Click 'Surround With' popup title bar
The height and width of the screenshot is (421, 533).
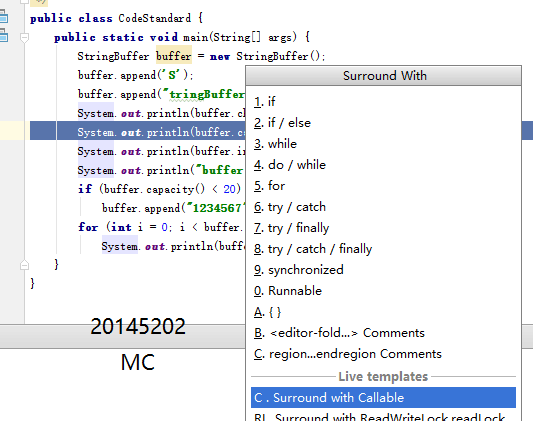[x=384, y=76]
